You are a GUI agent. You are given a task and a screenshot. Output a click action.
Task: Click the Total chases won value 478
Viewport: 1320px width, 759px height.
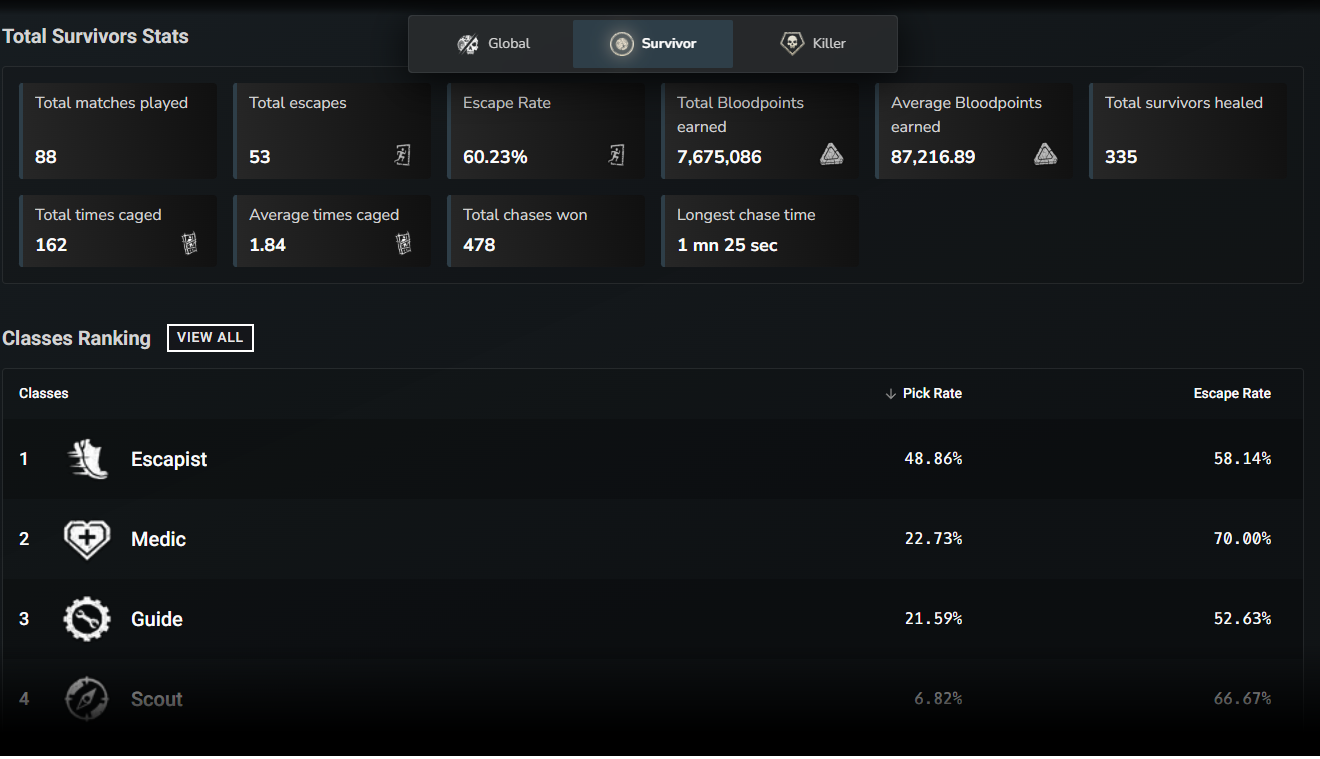coord(479,245)
